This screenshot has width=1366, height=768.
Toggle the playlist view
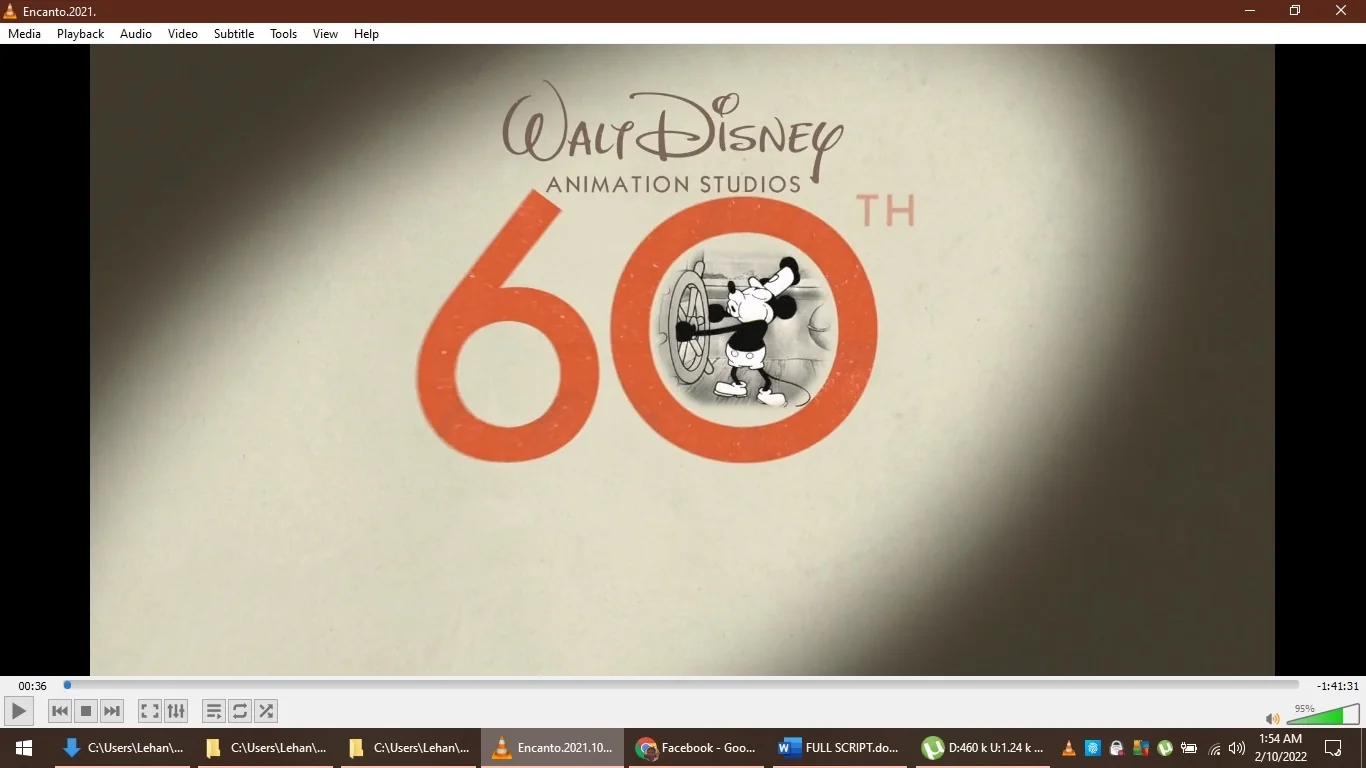[x=214, y=711]
